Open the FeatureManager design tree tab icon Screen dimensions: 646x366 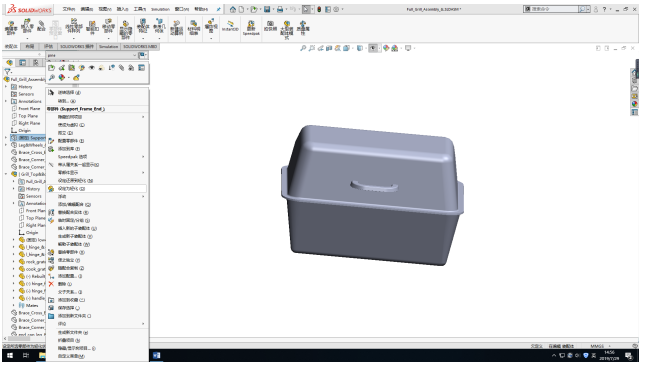tap(10, 63)
